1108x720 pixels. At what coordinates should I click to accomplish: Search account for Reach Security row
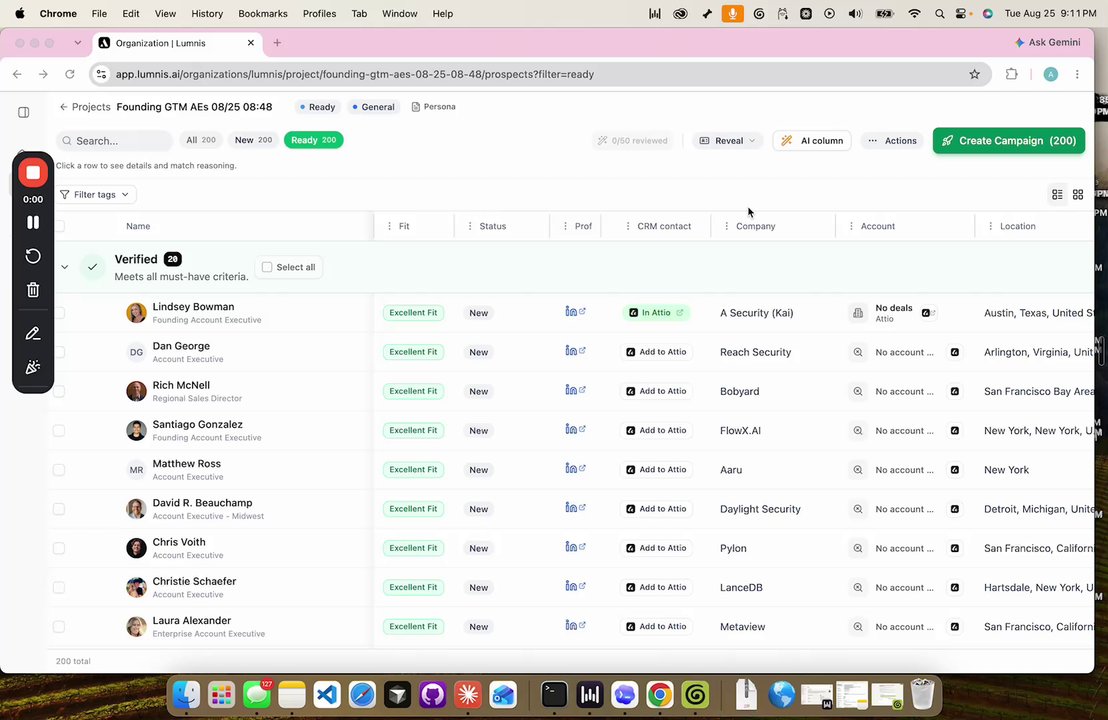[858, 352]
